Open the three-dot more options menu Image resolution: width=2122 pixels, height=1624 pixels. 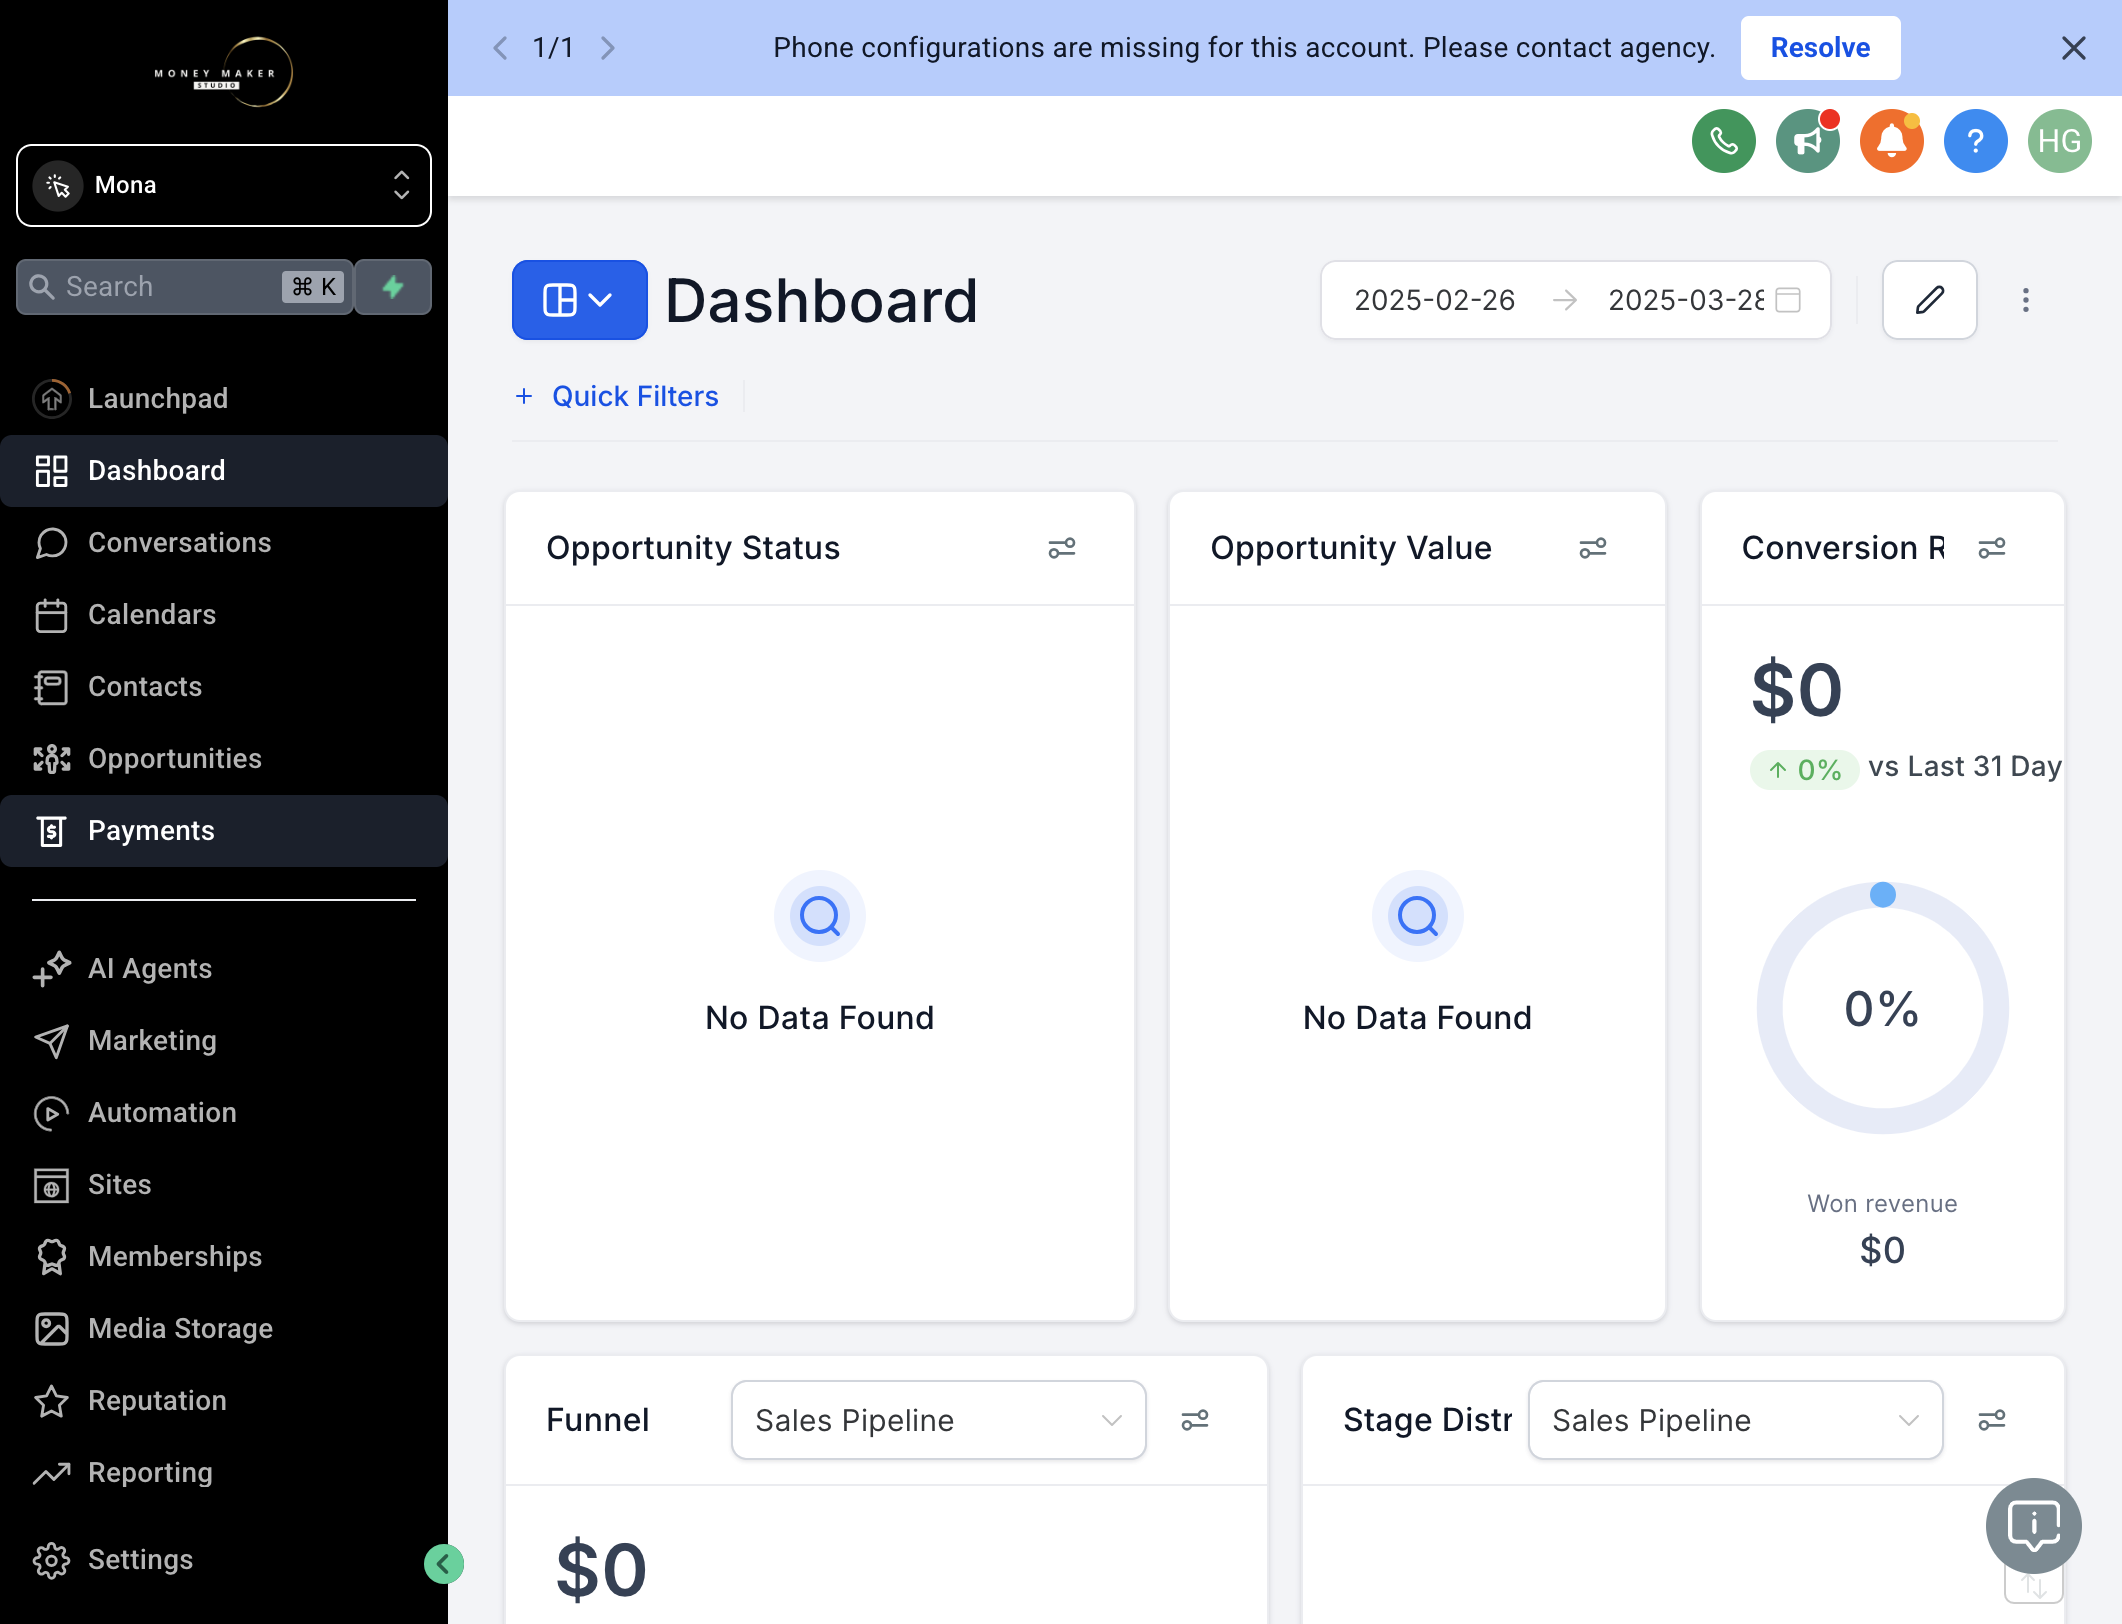2025,300
